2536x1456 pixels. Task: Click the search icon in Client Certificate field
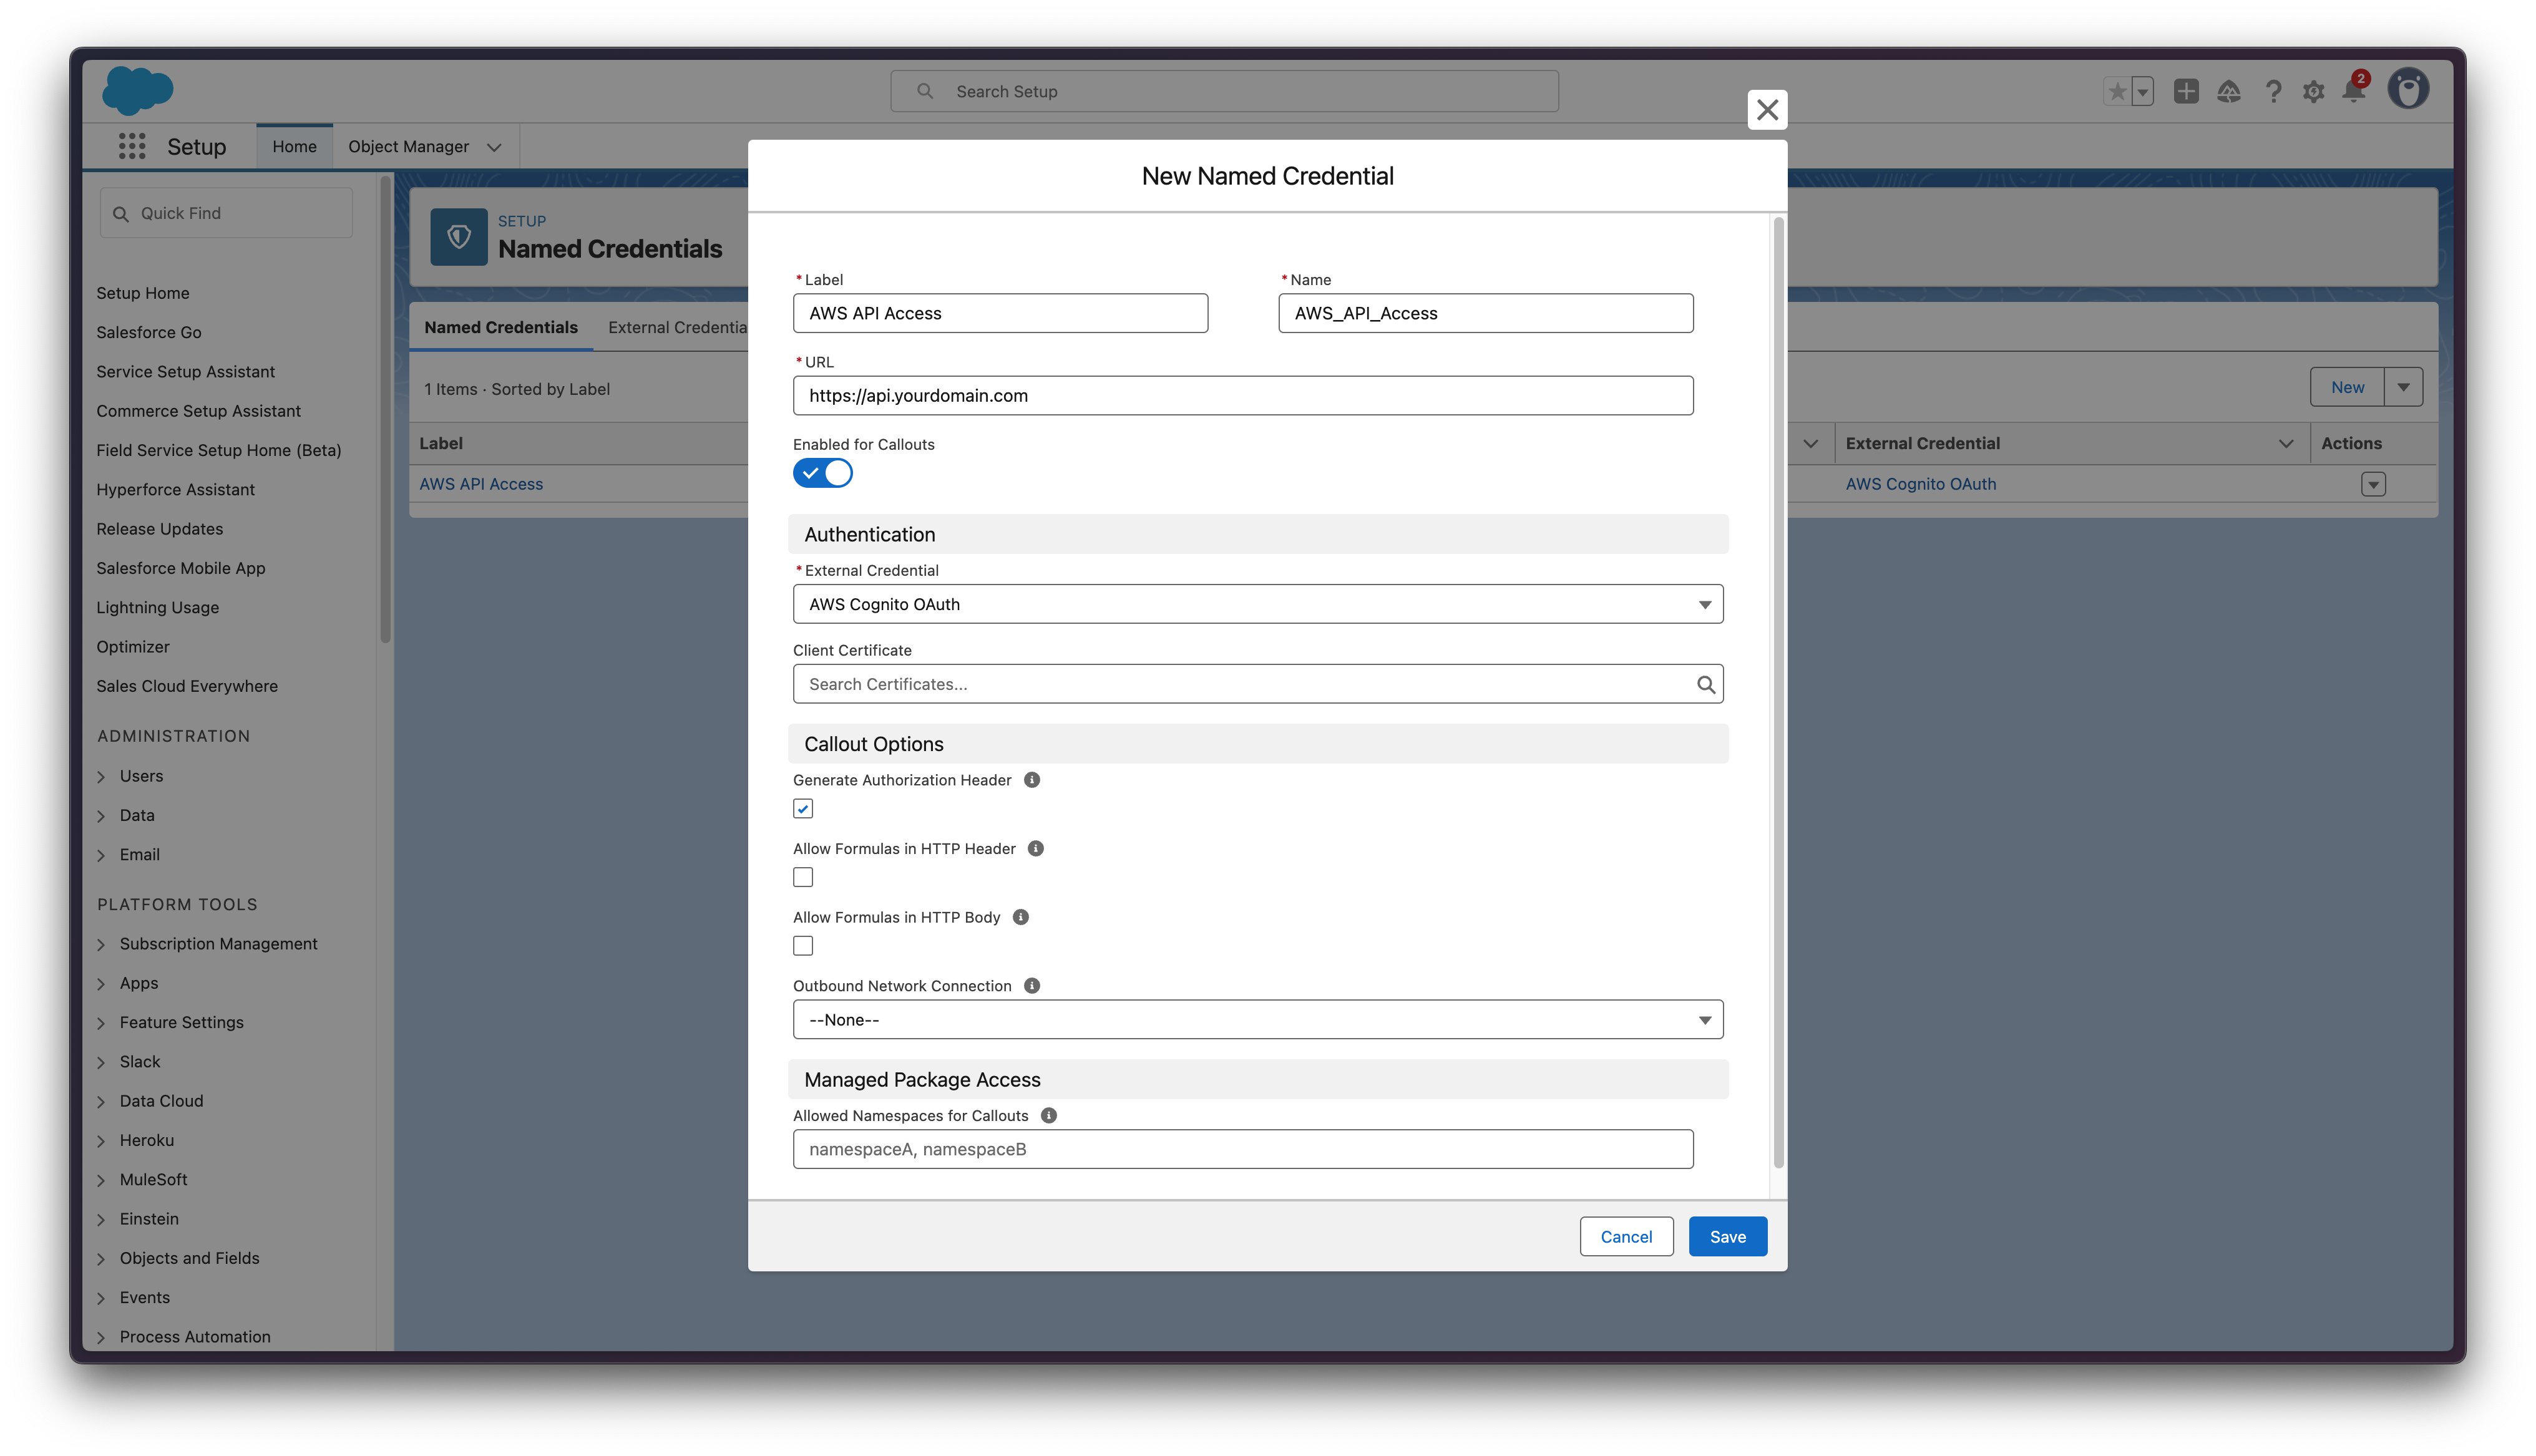pyautogui.click(x=1705, y=684)
